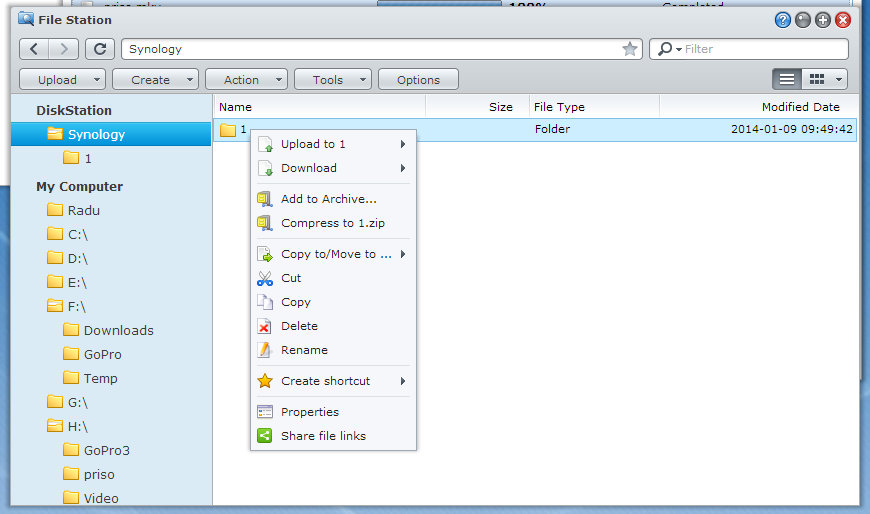The image size is (870, 514).
Task: Expand the Tools dropdown arrow
Action: point(363,79)
